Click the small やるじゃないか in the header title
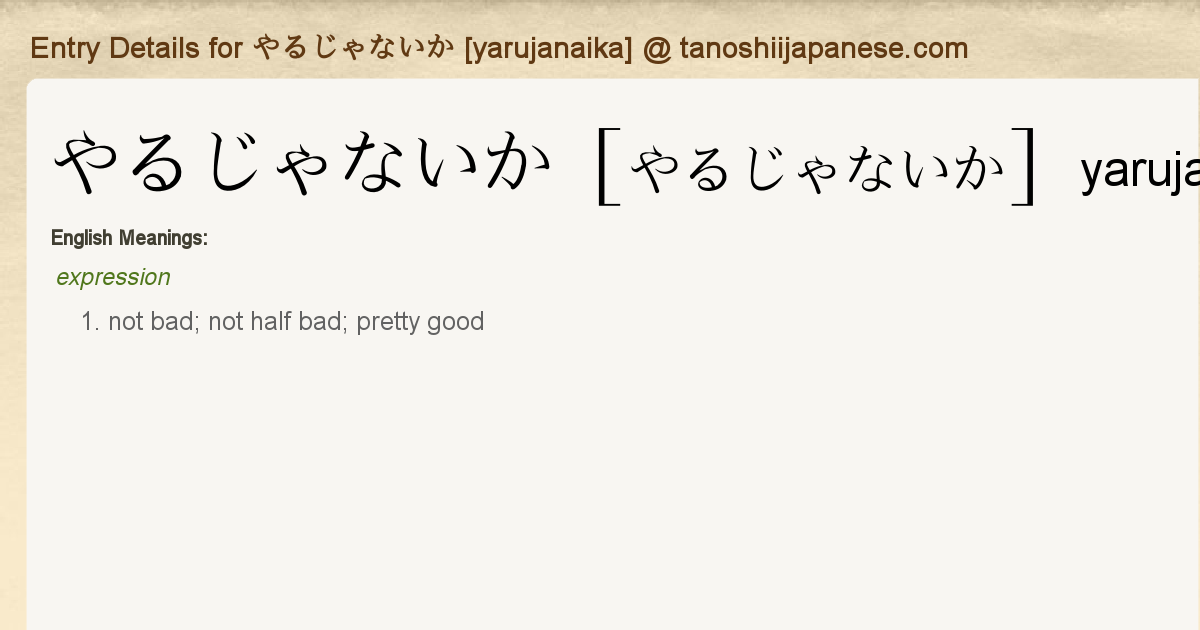This screenshot has width=1200, height=630. [354, 48]
